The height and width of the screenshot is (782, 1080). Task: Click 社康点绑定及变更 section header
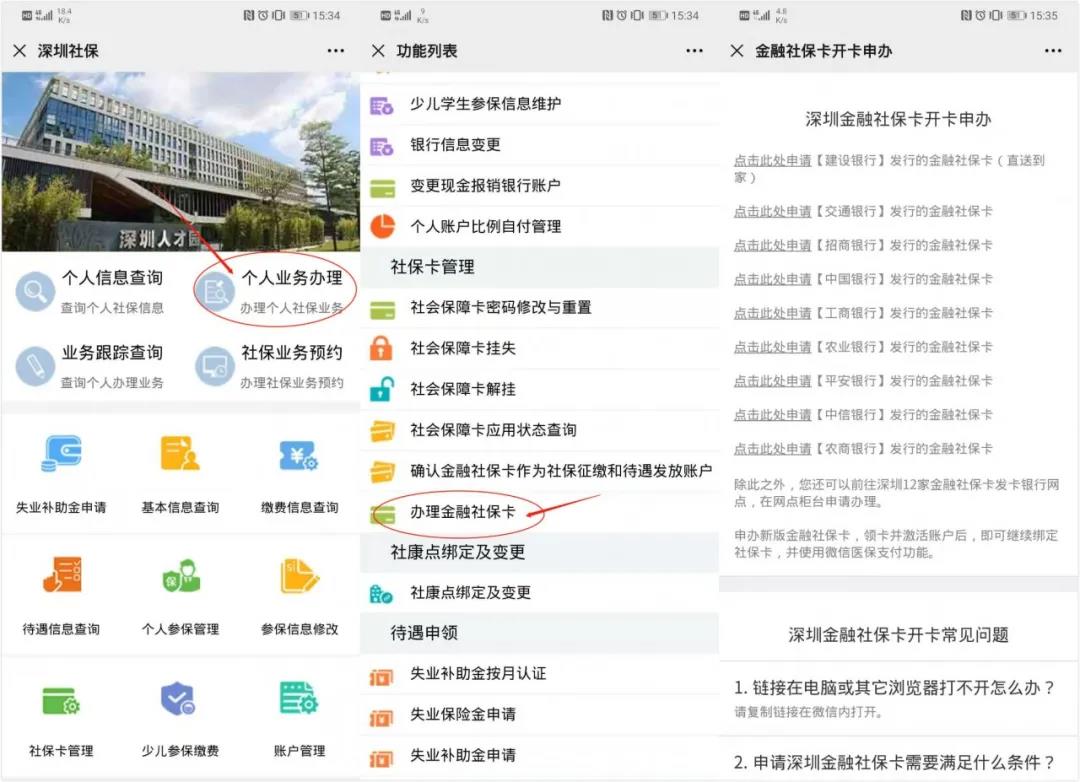pos(539,552)
